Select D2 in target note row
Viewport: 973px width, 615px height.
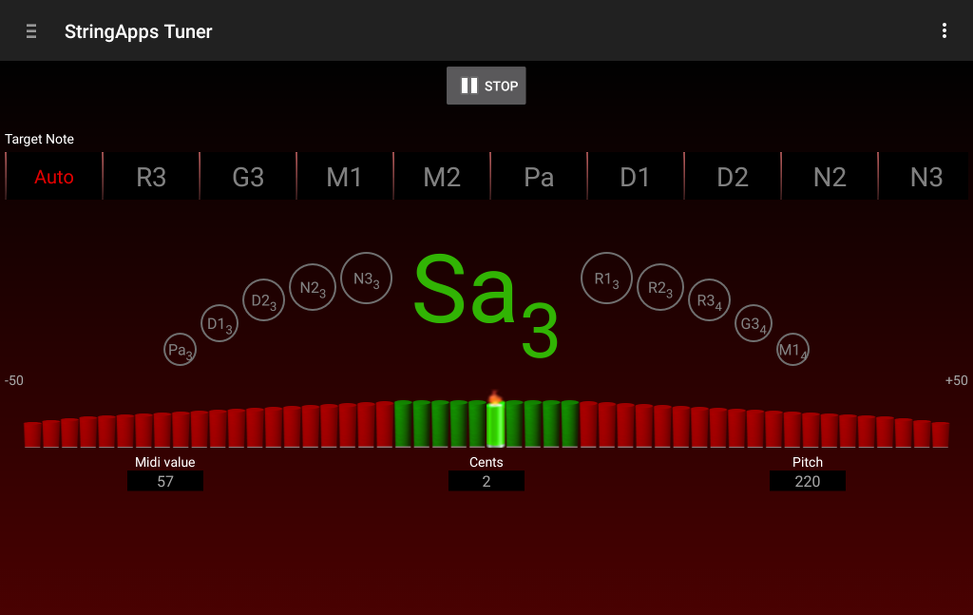point(732,177)
